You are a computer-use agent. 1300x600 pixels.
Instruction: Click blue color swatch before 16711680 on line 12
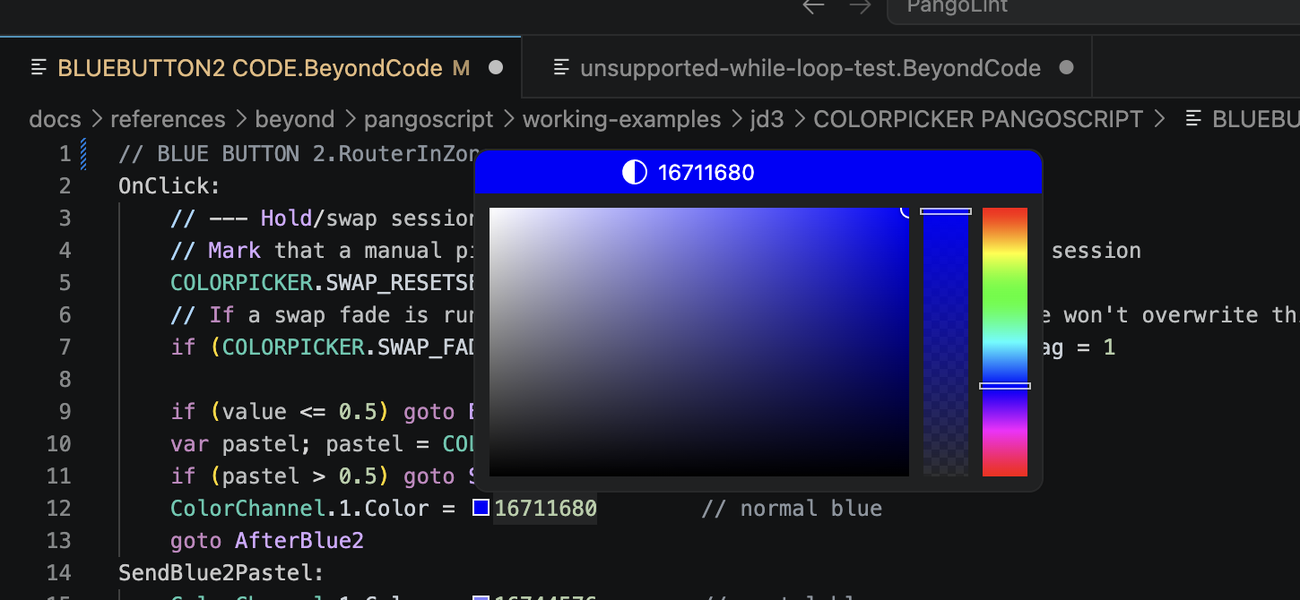tap(481, 508)
